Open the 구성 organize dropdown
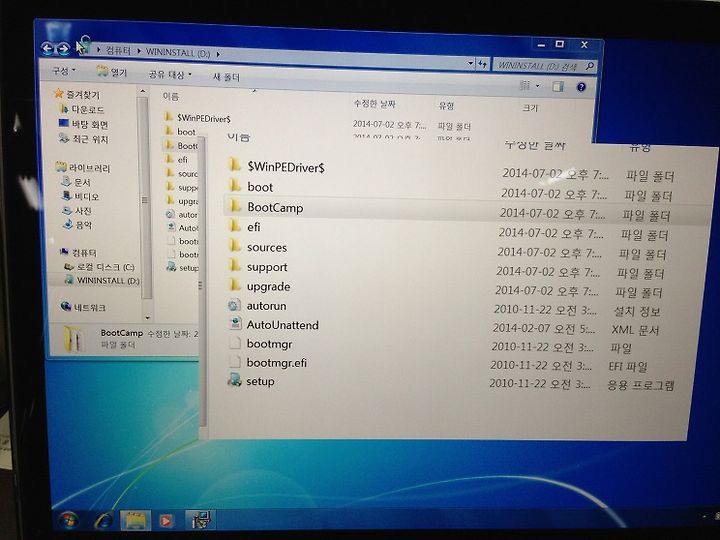The width and height of the screenshot is (720, 540). pyautogui.click(x=63, y=71)
